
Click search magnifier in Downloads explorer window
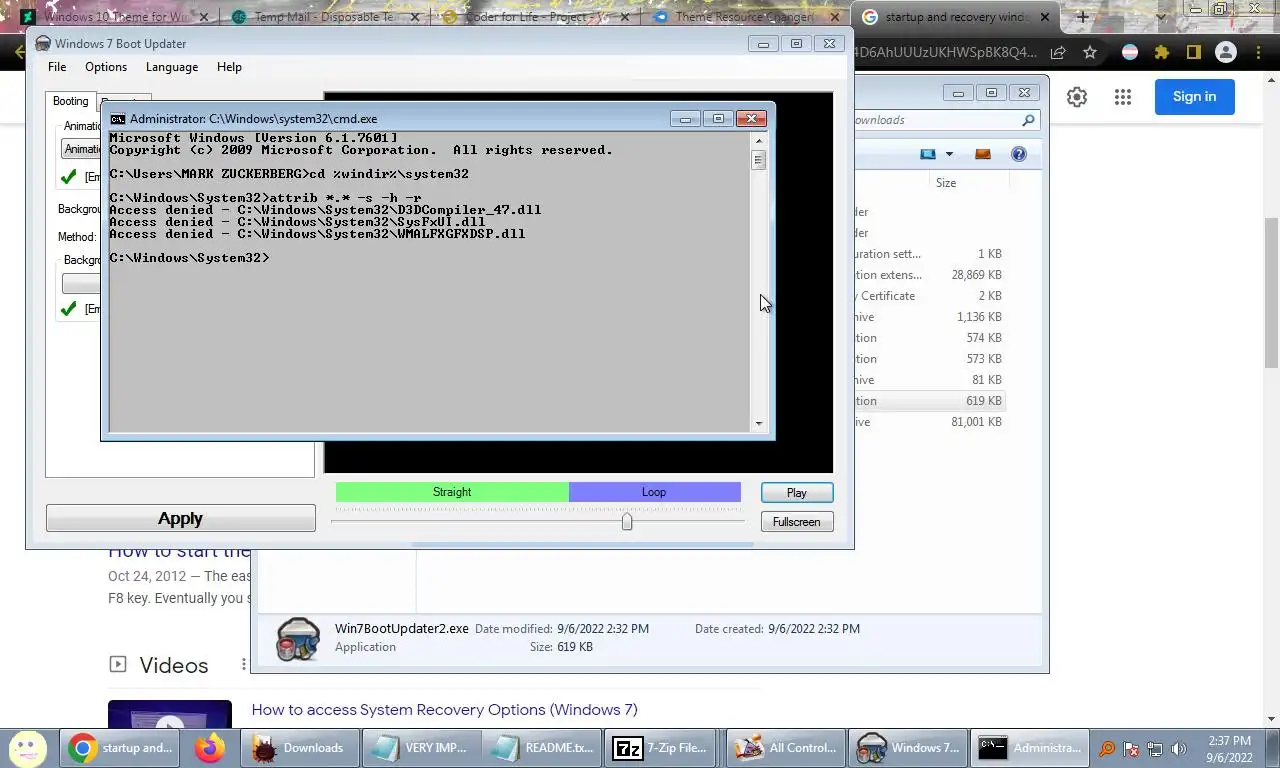tap(1028, 120)
